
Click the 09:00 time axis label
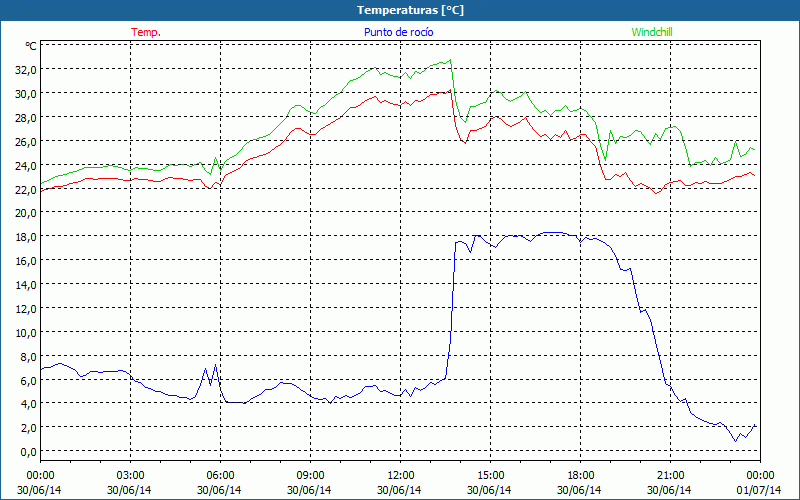click(x=310, y=476)
